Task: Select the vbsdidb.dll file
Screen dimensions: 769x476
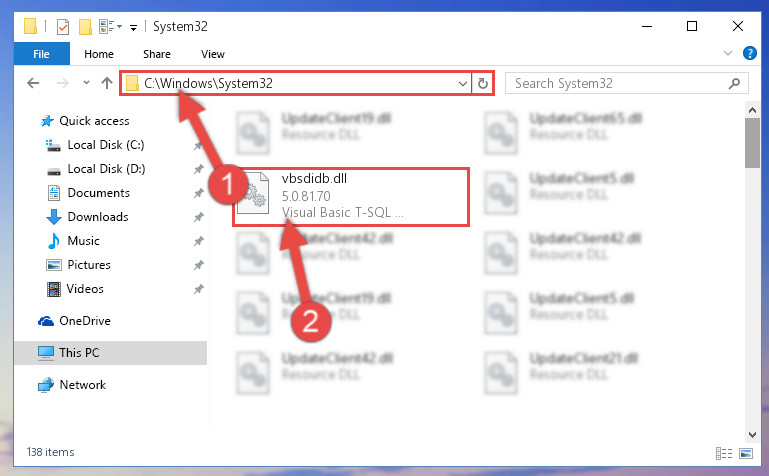Action: pyautogui.click(x=351, y=196)
